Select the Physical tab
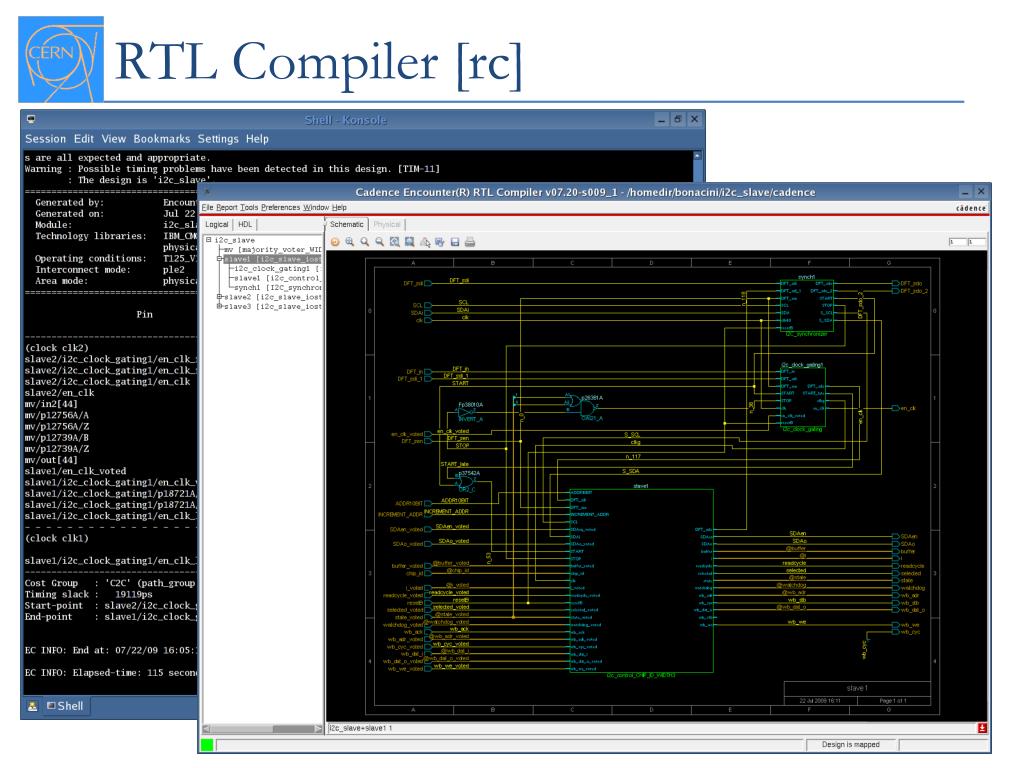1024x768 pixels. (387, 225)
